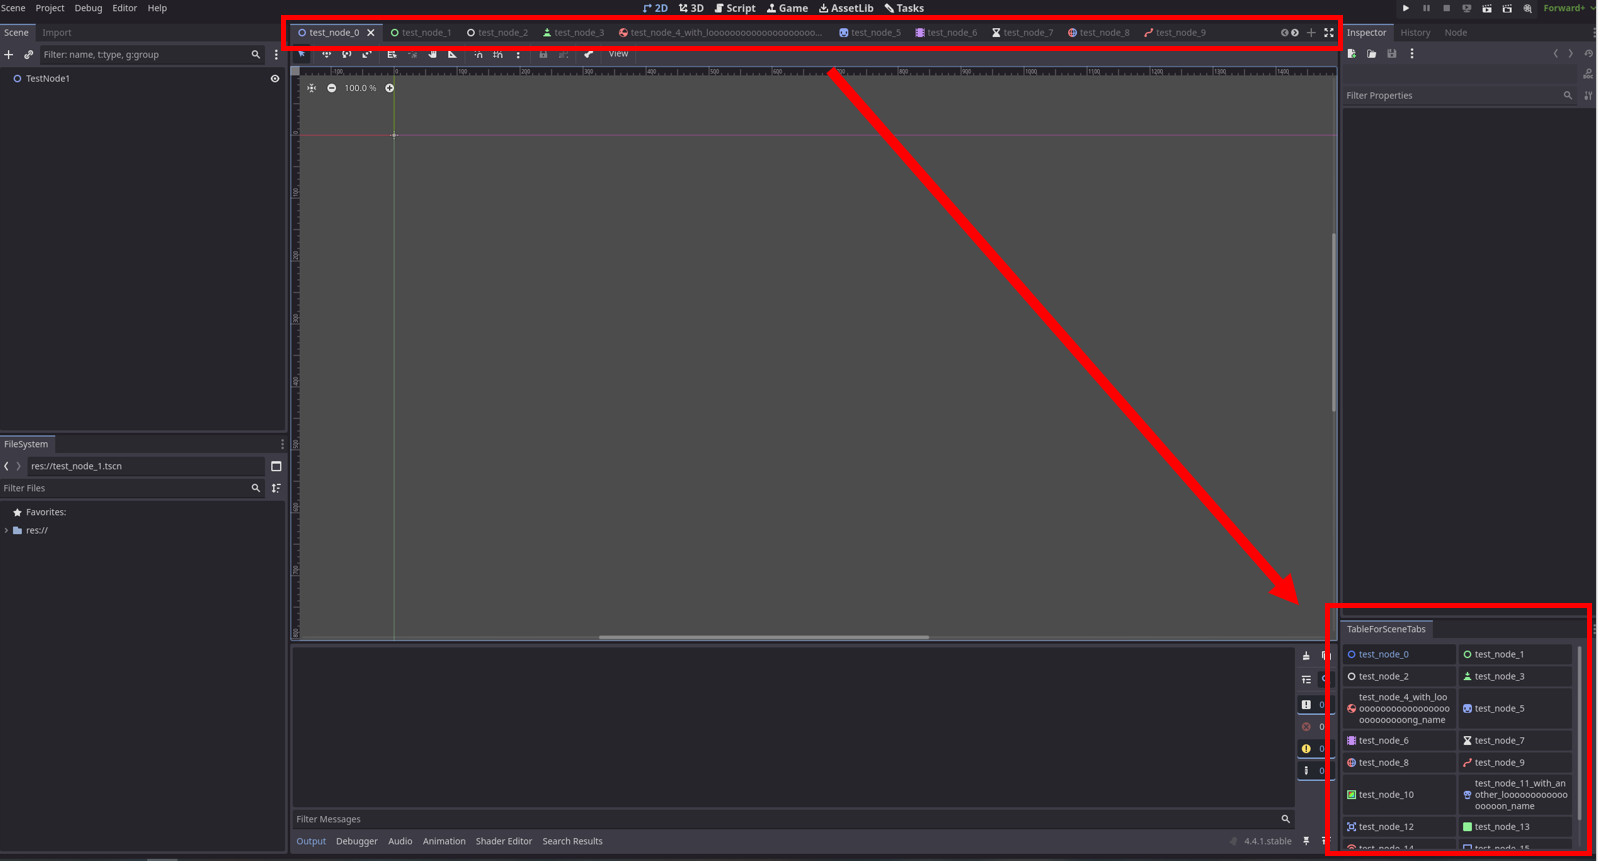The height and width of the screenshot is (861, 1598).
Task: Click the Remote Debug deploy icon
Action: click(1467, 8)
